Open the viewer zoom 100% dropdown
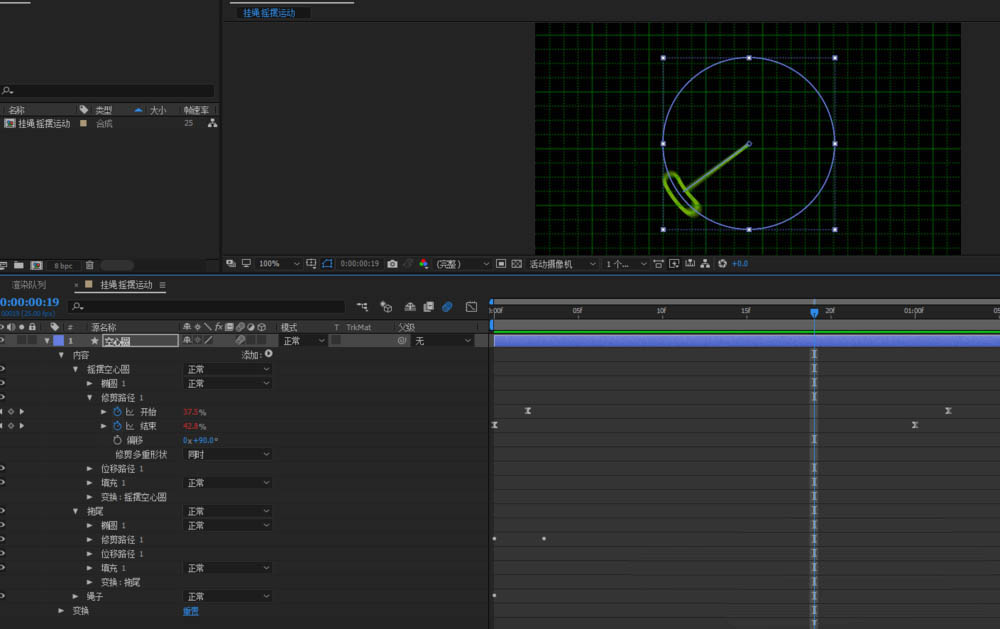This screenshot has width=1000, height=629. coord(278,264)
